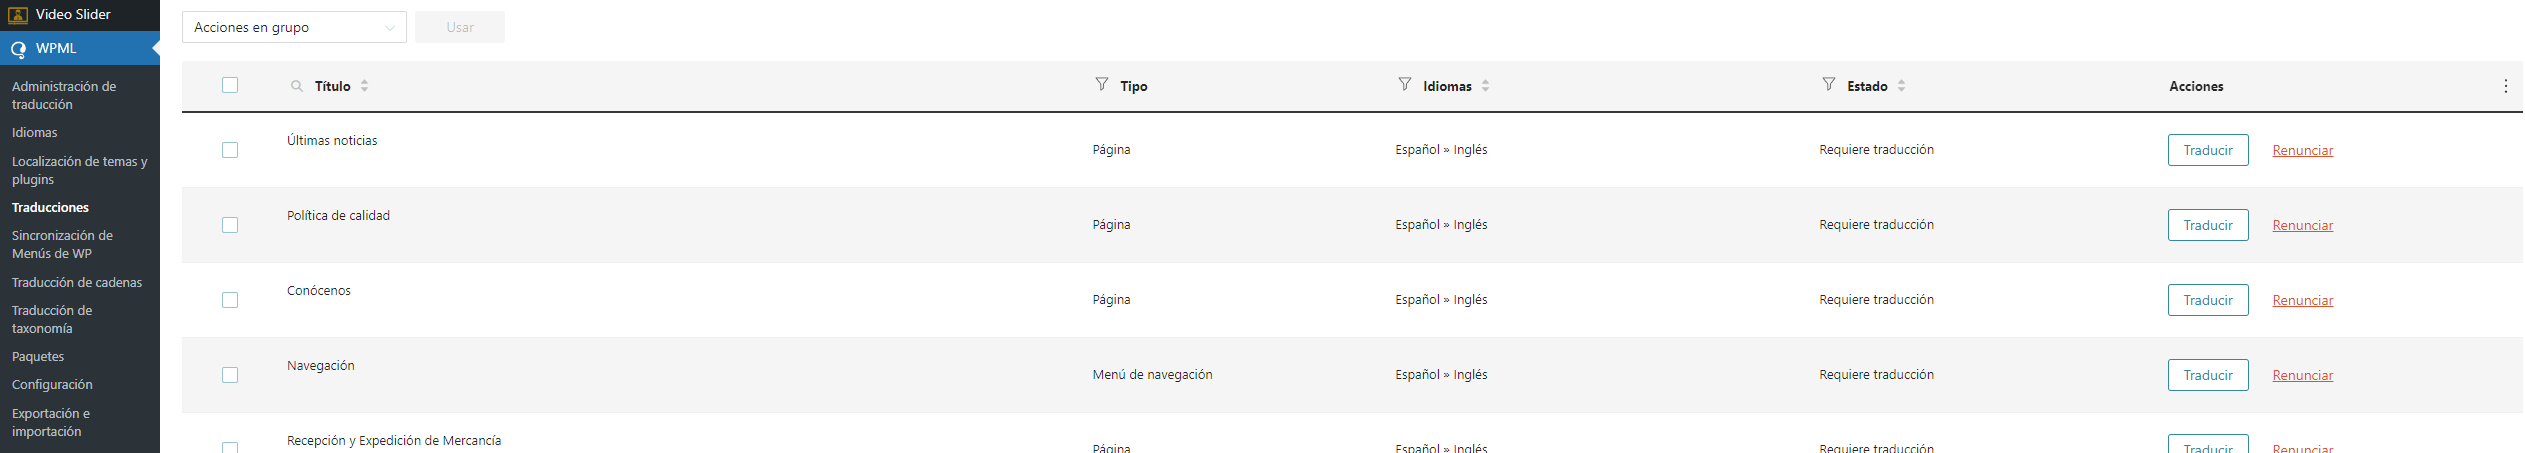
Task: Select the Navegación row checkbox
Action: [x=230, y=375]
